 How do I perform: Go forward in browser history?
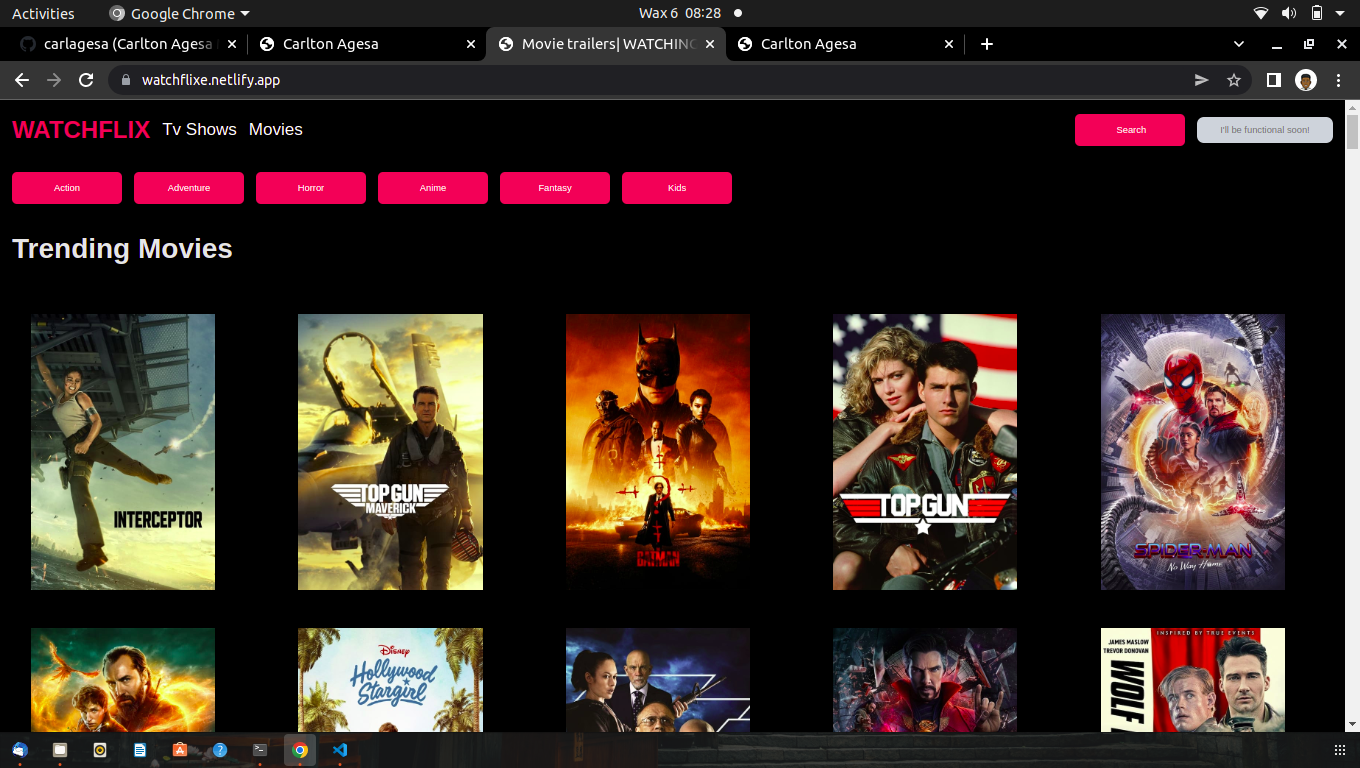coord(54,80)
